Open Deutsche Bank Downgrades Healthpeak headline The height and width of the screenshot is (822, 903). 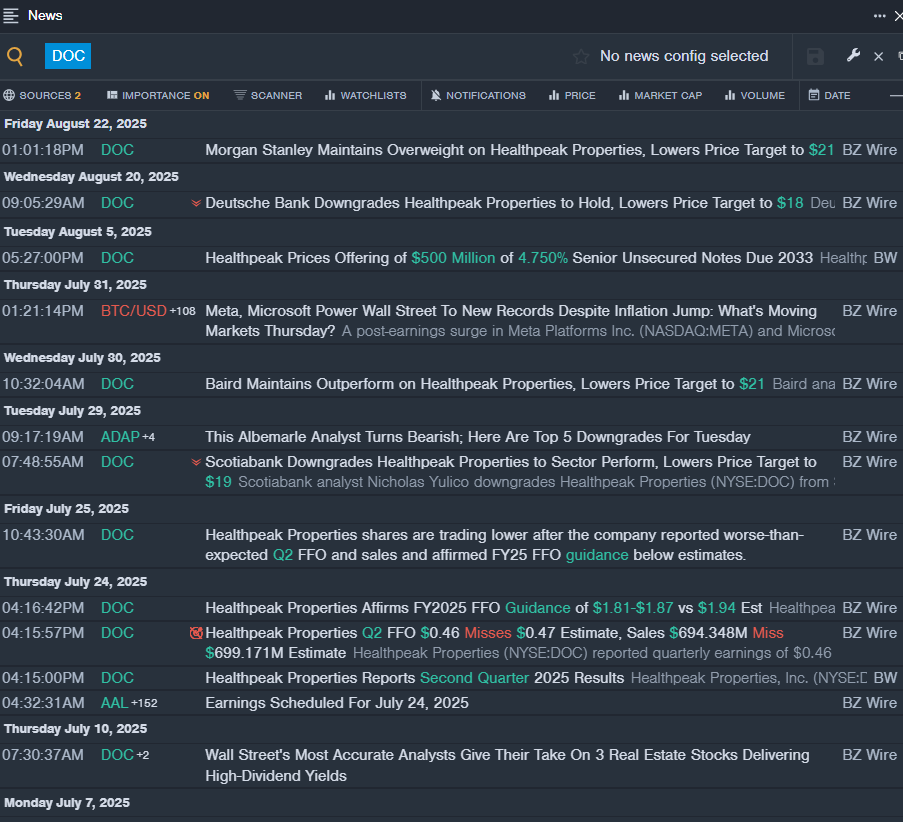point(504,203)
